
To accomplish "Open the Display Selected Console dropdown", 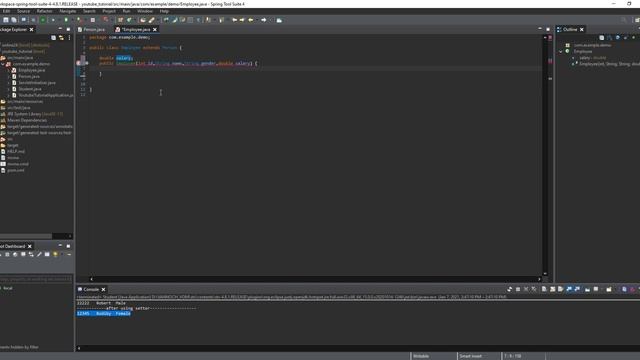I will coord(601,289).
